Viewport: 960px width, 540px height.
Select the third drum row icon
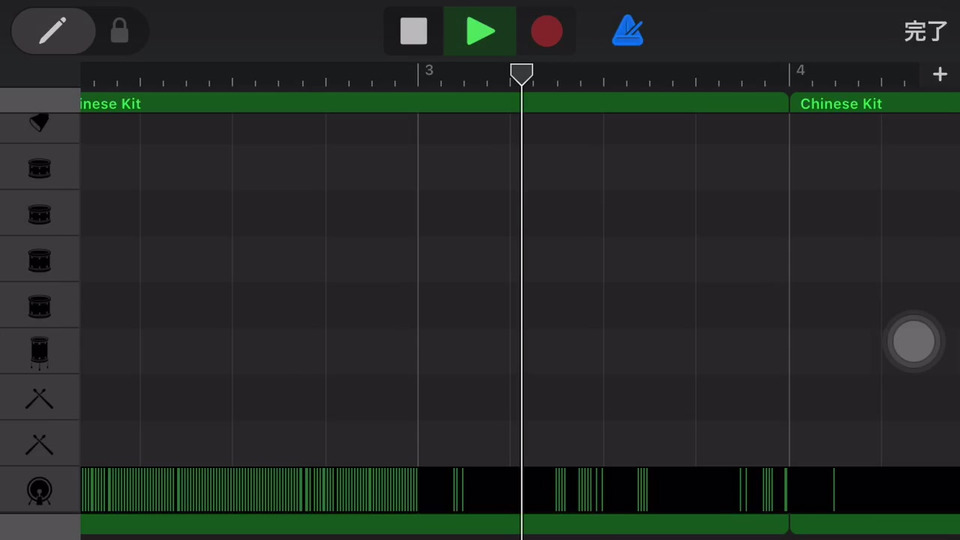tap(40, 260)
